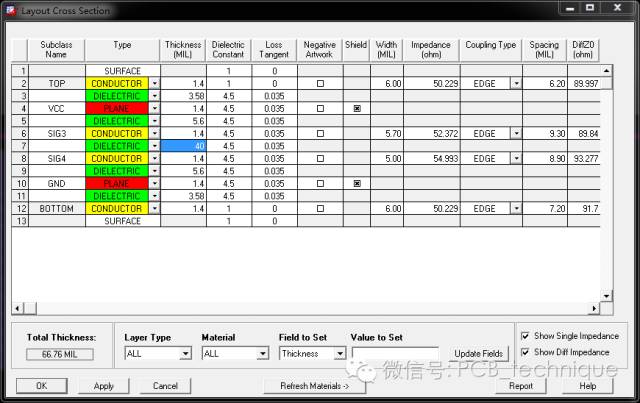Uncheck the Shield box for VCC plane
This screenshot has width=640, height=403.
[x=357, y=109]
